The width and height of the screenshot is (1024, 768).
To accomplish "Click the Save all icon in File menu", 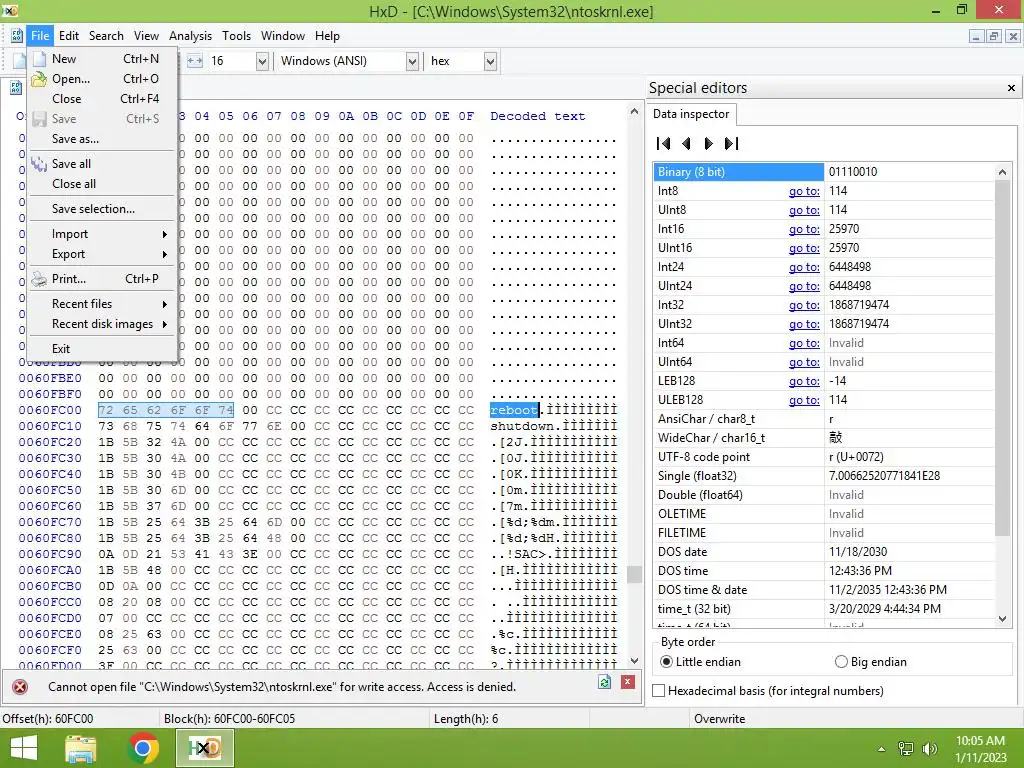I will pyautogui.click(x=39, y=164).
